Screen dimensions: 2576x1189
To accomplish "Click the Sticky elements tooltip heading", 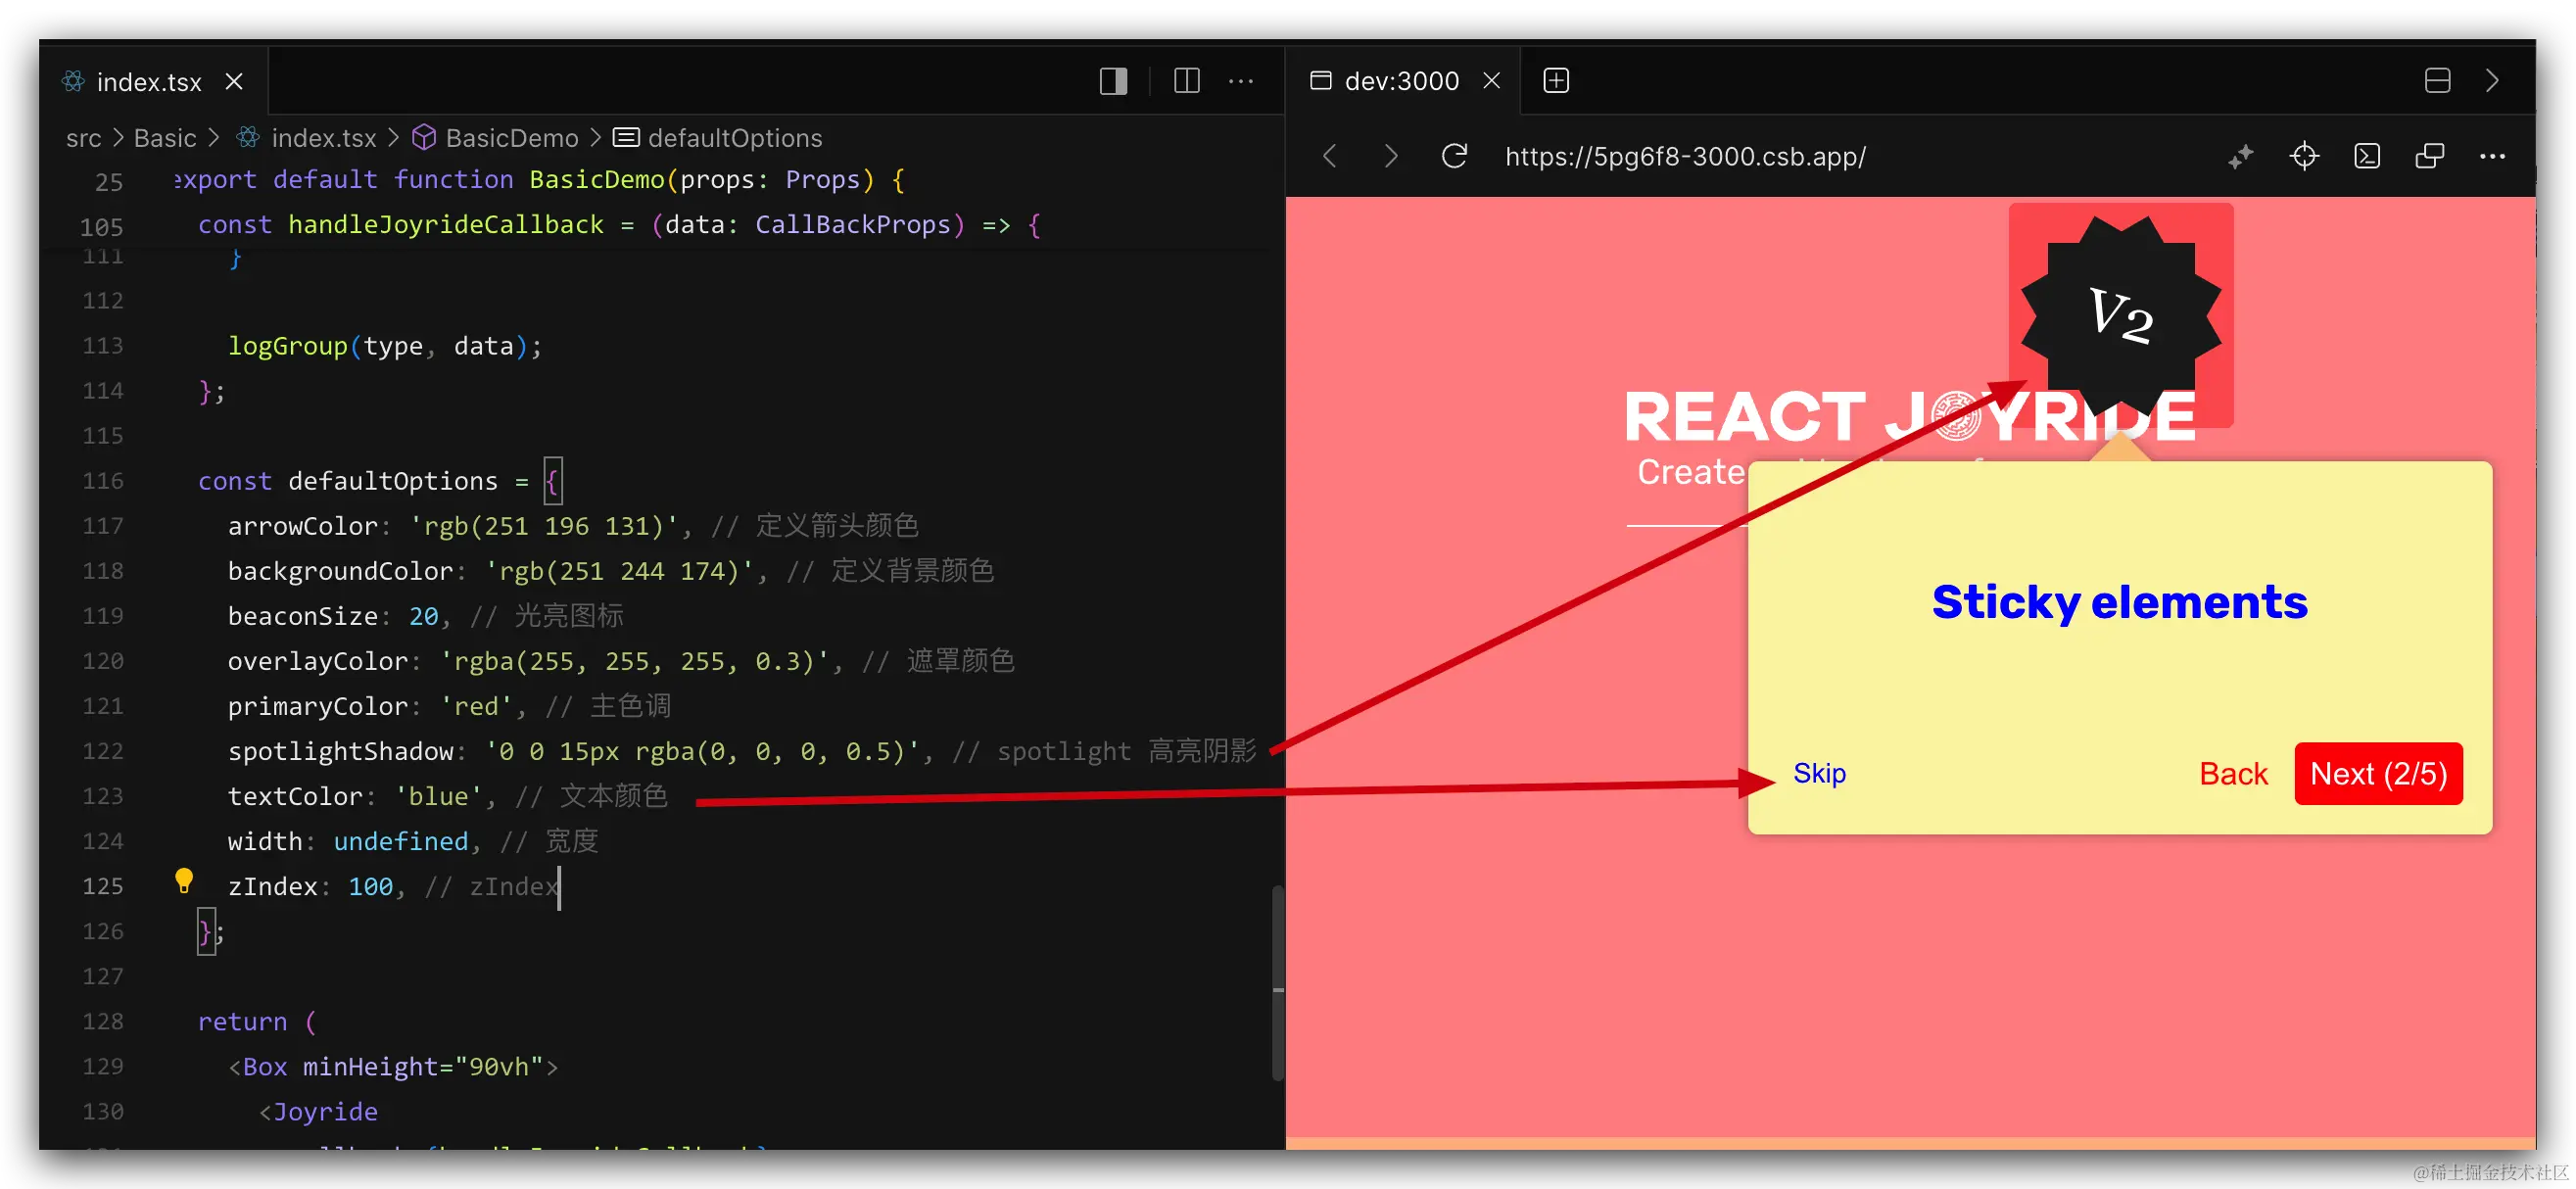I will 2119,603.
